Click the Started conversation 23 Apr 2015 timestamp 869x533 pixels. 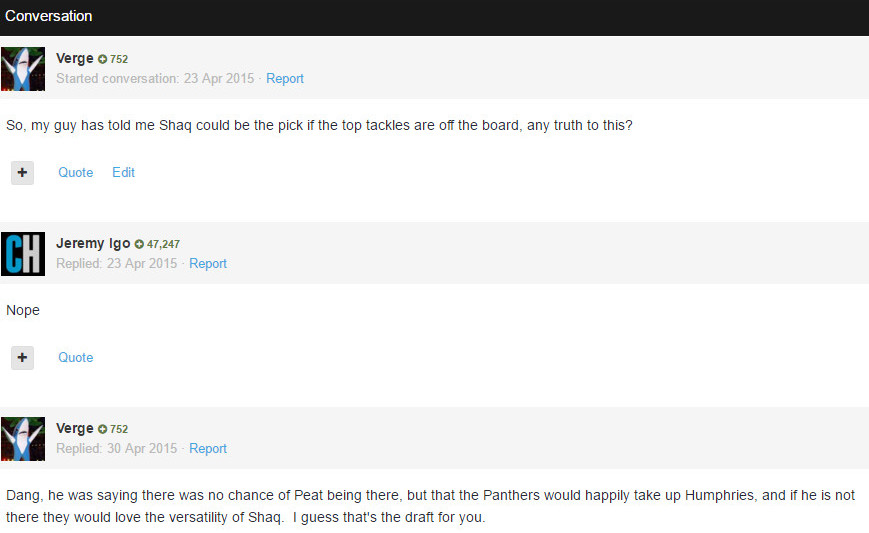[x=155, y=79]
